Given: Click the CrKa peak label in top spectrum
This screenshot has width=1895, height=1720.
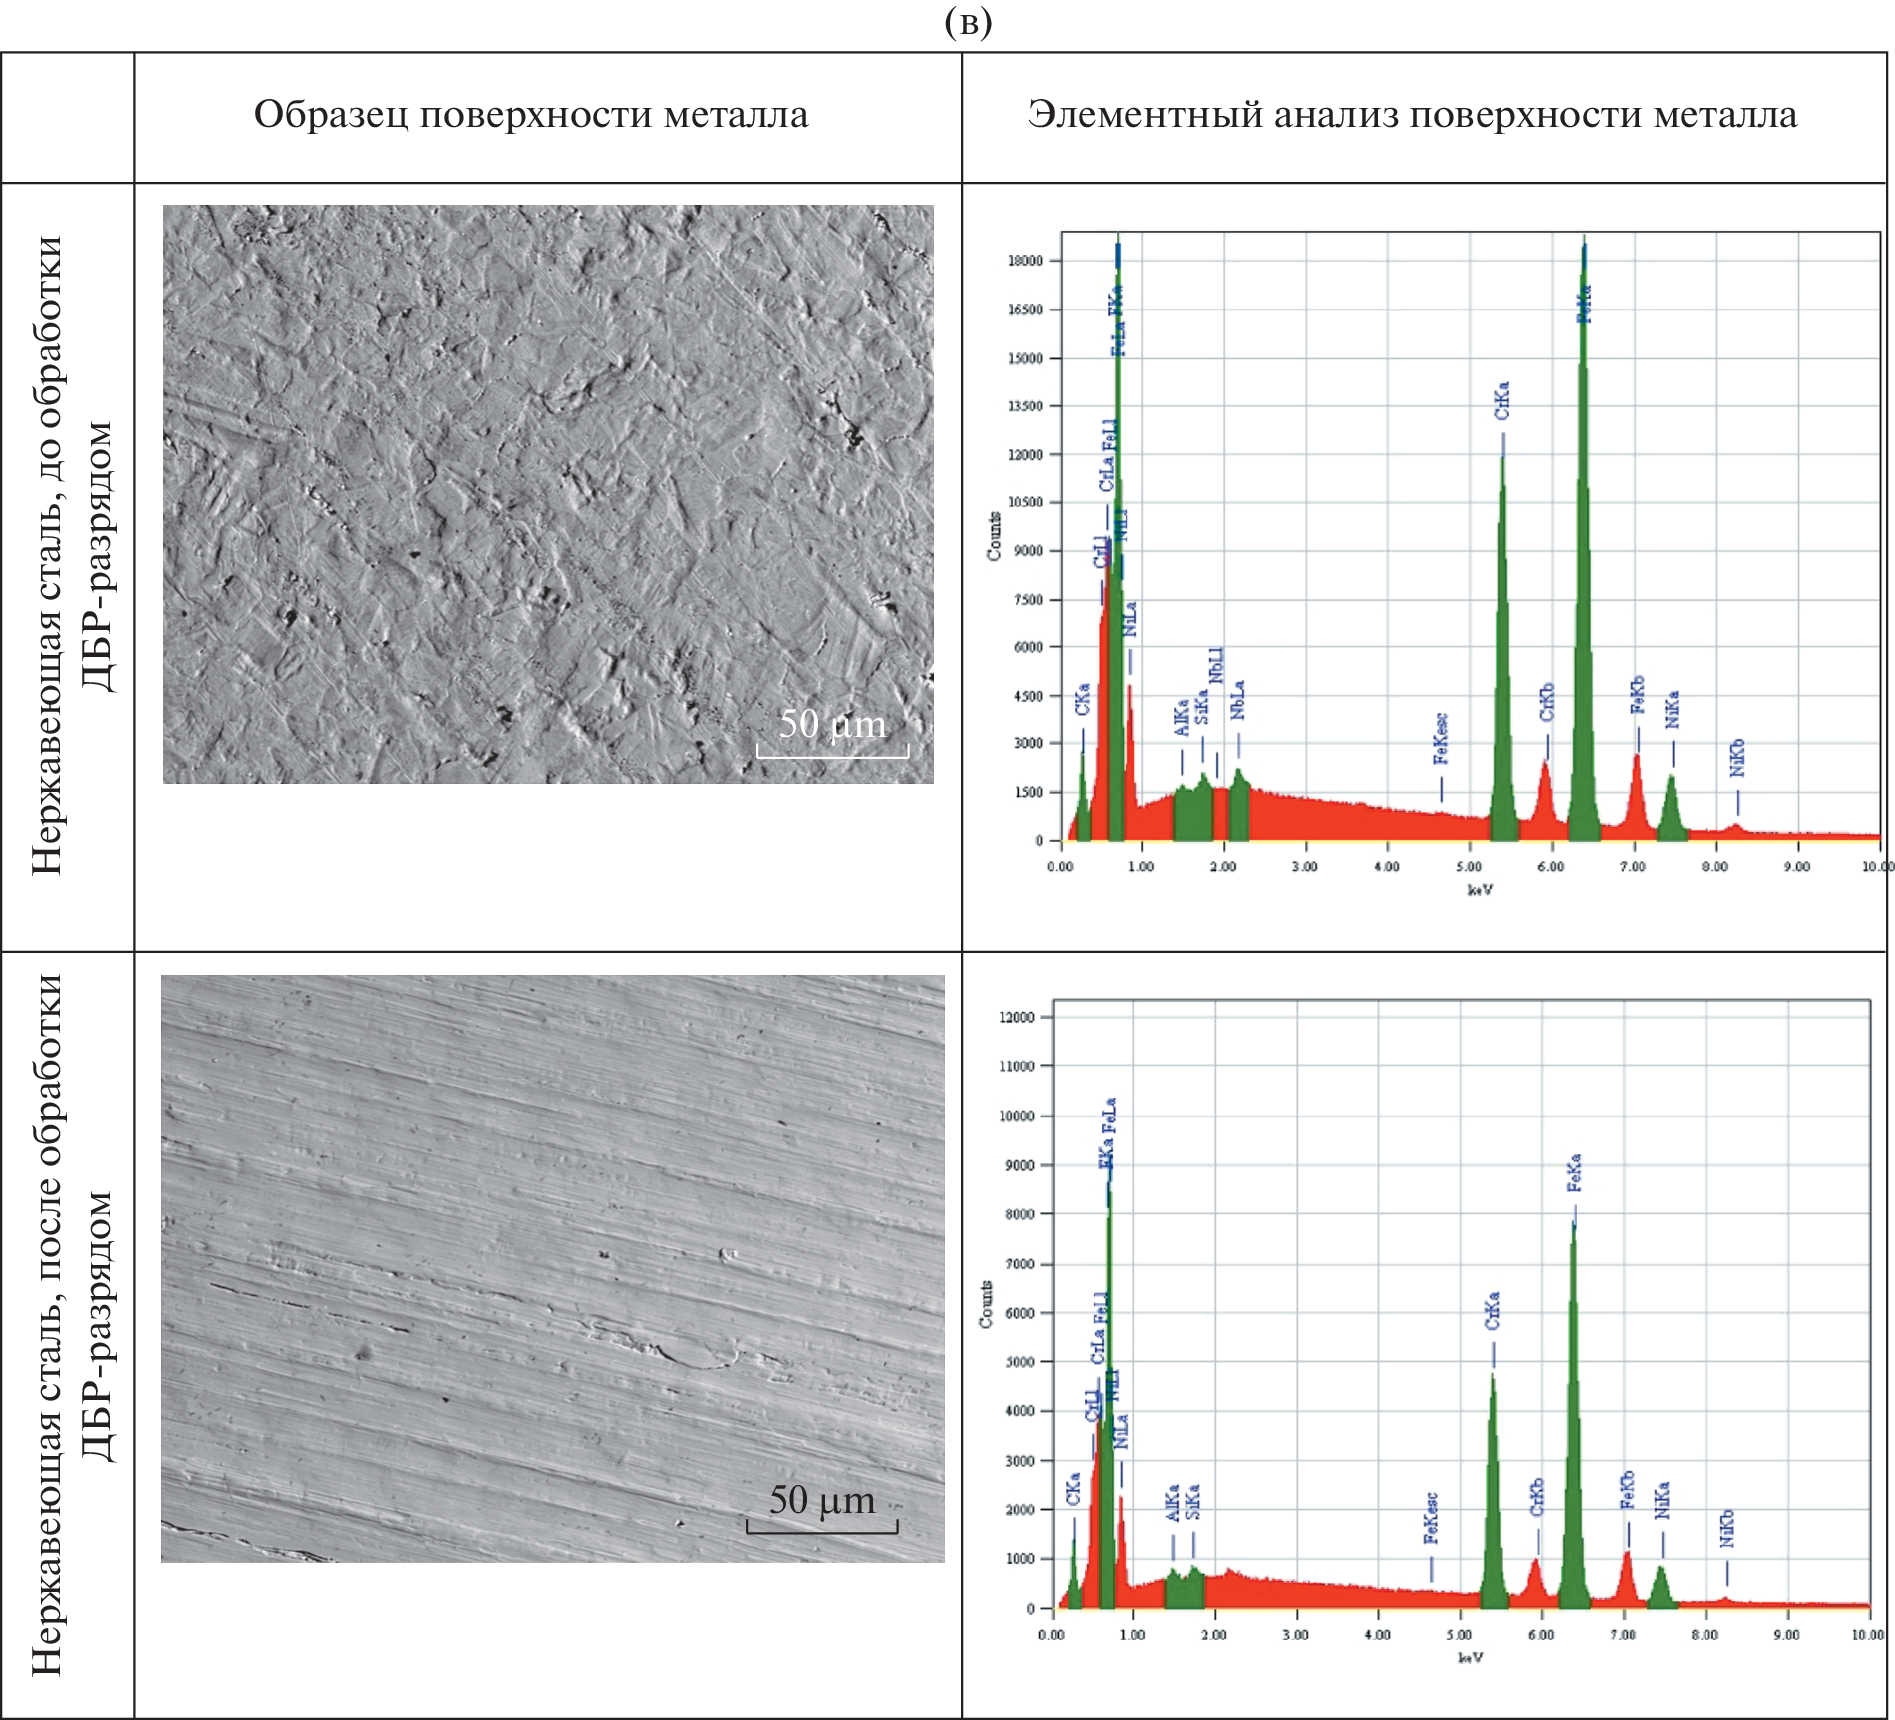Looking at the screenshot, I should pyautogui.click(x=1502, y=400).
